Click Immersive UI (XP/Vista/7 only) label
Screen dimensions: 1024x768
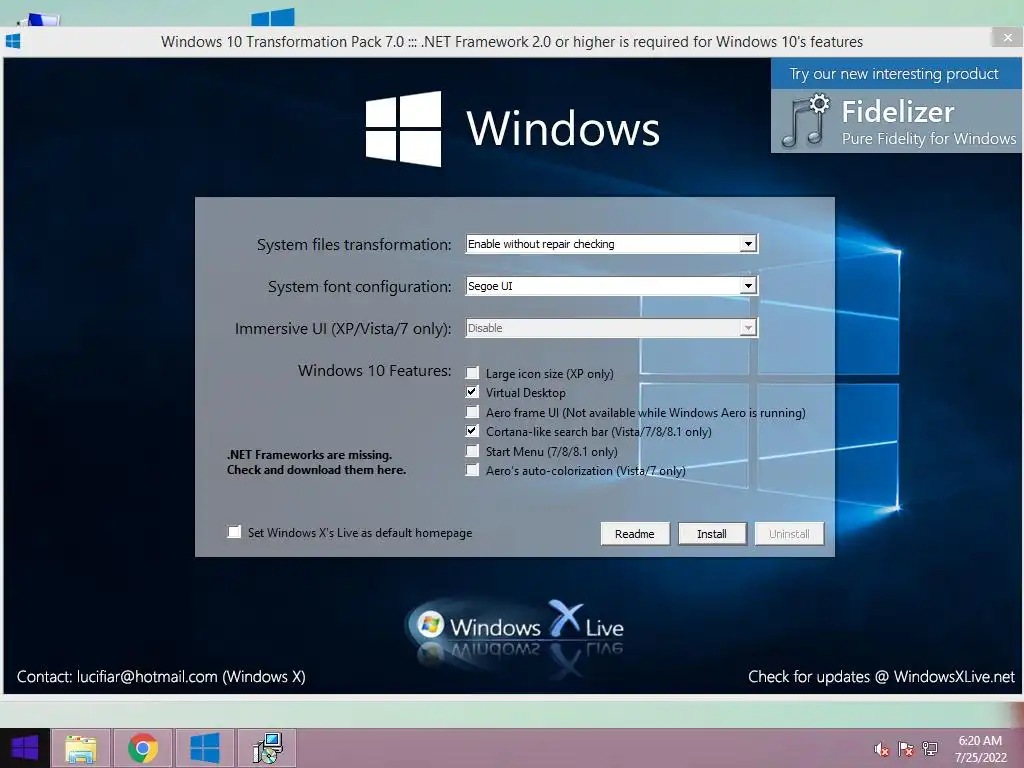click(344, 328)
